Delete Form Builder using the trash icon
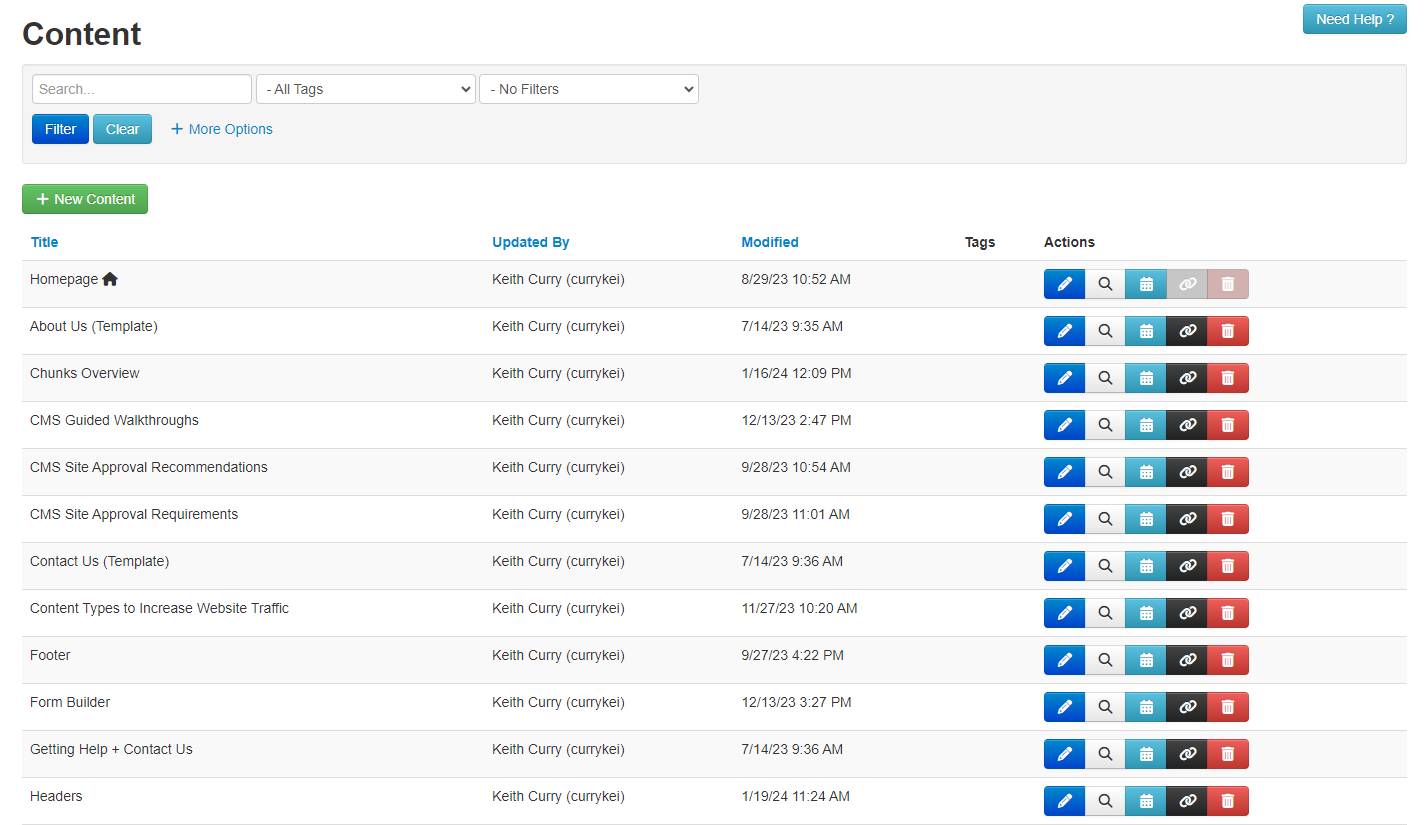This screenshot has width=1425, height=825. pyautogui.click(x=1227, y=706)
